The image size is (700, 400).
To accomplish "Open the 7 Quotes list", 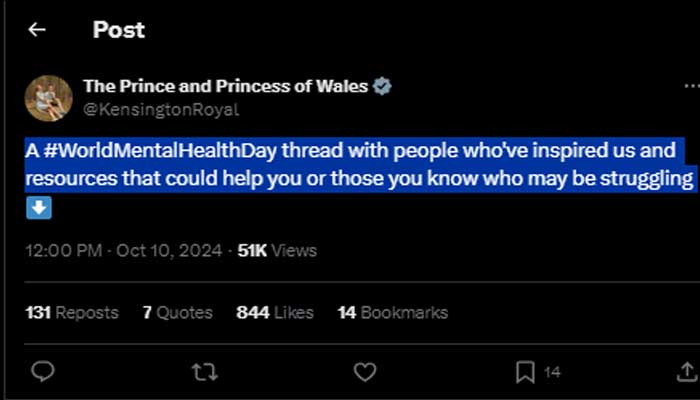I will point(177,313).
